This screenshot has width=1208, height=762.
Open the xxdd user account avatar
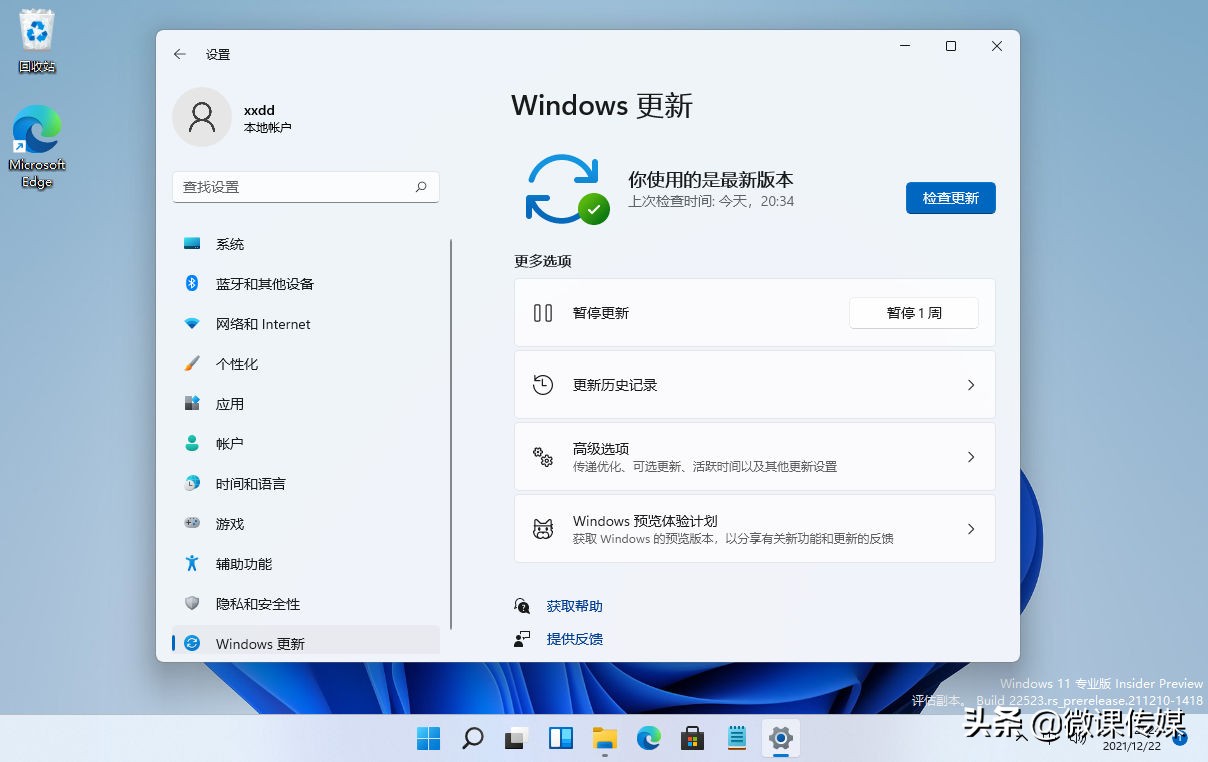[x=202, y=117]
